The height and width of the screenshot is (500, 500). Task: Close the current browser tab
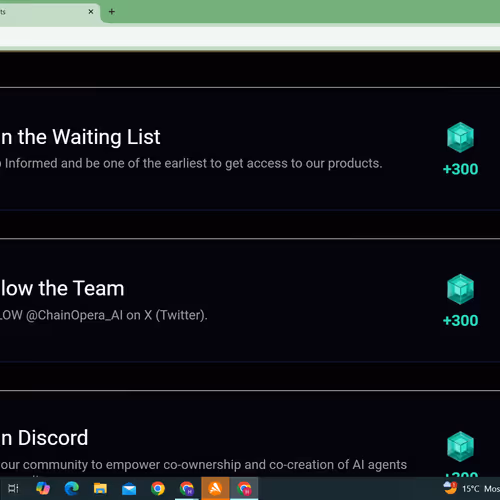[91, 12]
